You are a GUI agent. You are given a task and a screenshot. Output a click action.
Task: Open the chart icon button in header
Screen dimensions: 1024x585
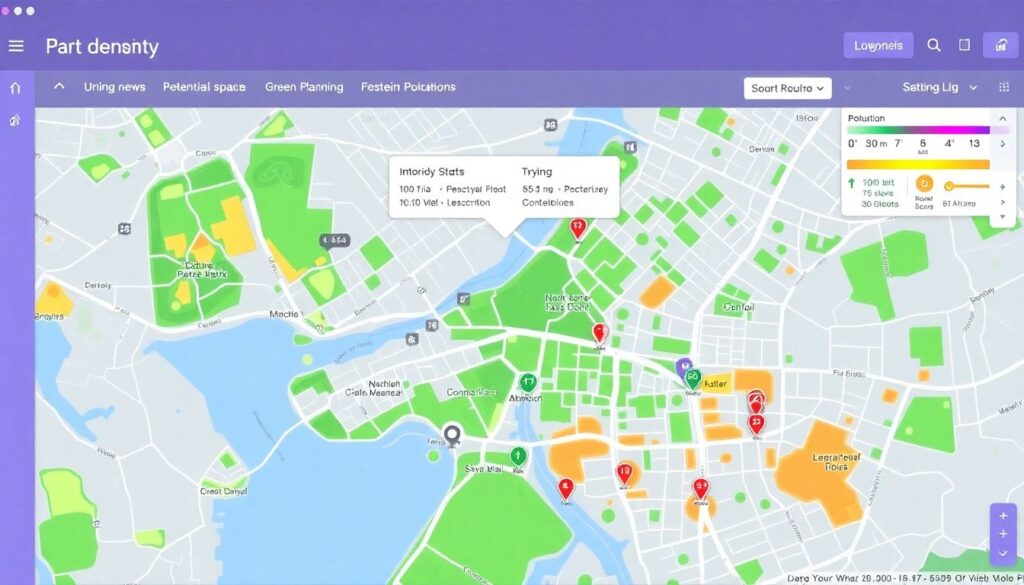coord(999,45)
